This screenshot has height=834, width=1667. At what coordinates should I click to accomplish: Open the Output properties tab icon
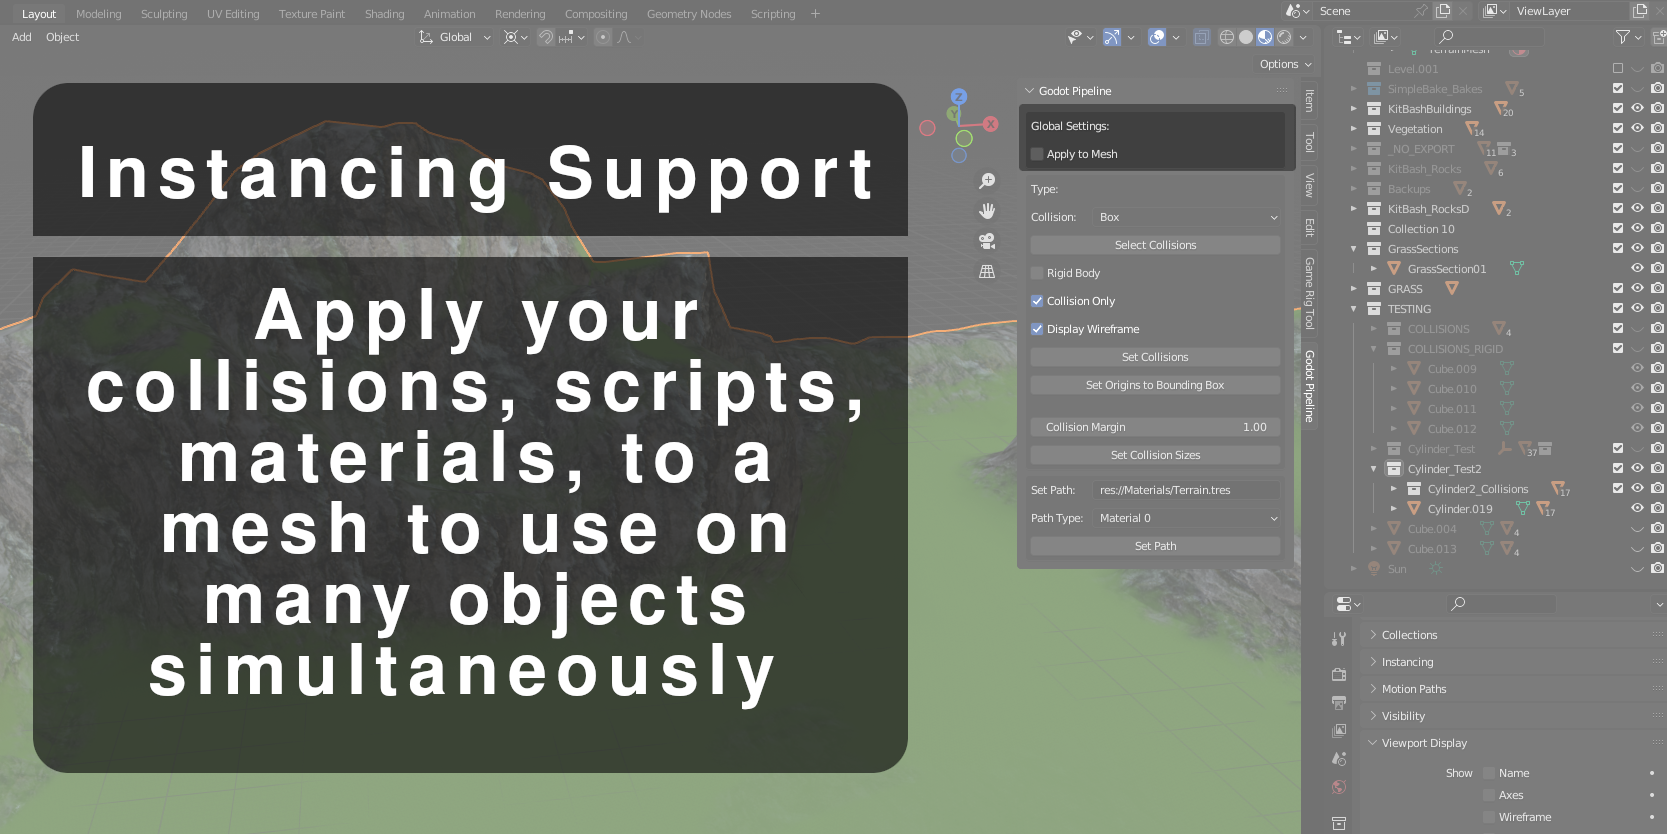click(1339, 703)
